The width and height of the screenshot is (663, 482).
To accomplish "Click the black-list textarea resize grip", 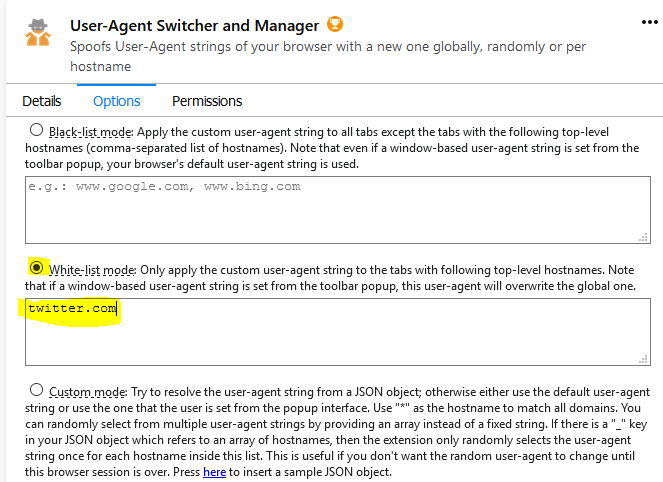I will tap(643, 237).
